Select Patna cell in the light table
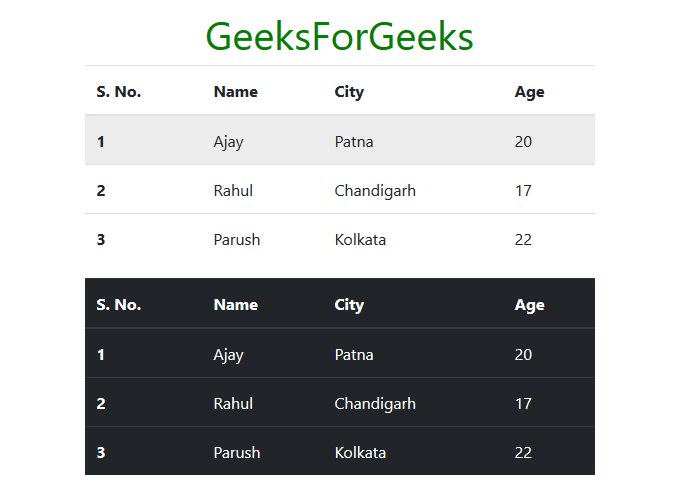Viewport: 686px width, 495px height. 354,142
